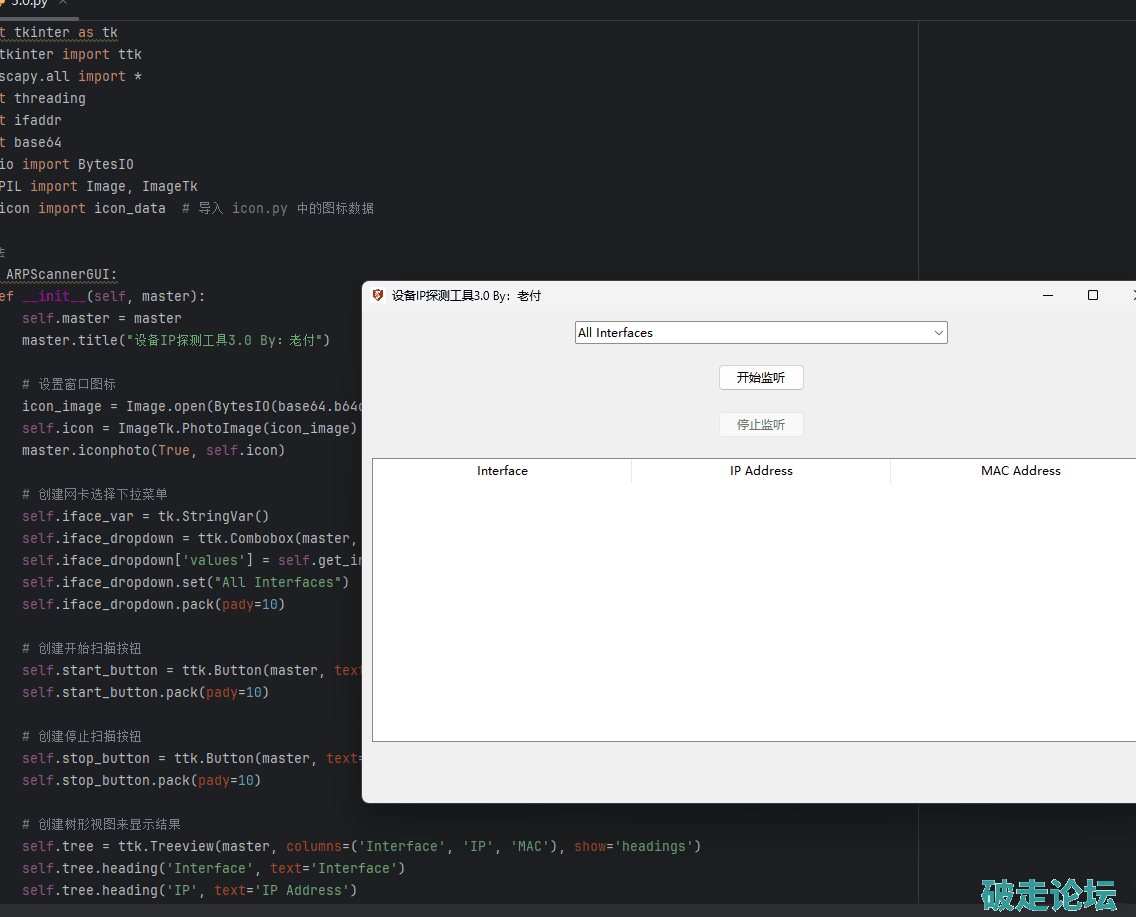This screenshot has width=1136, height=917.
Task: Place cursor on the ARPScannerGUI class line
Action: [x=60, y=274]
